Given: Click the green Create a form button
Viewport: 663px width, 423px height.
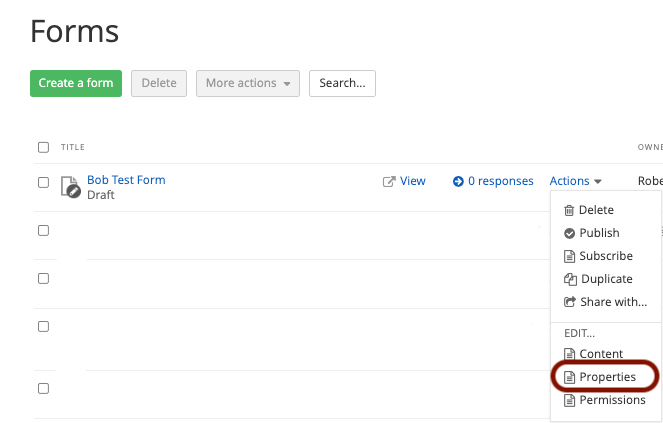Looking at the screenshot, I should pos(76,83).
